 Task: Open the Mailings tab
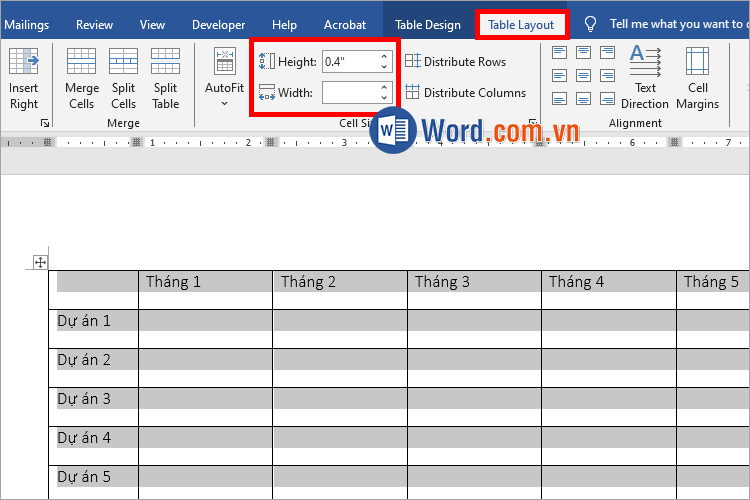point(26,25)
